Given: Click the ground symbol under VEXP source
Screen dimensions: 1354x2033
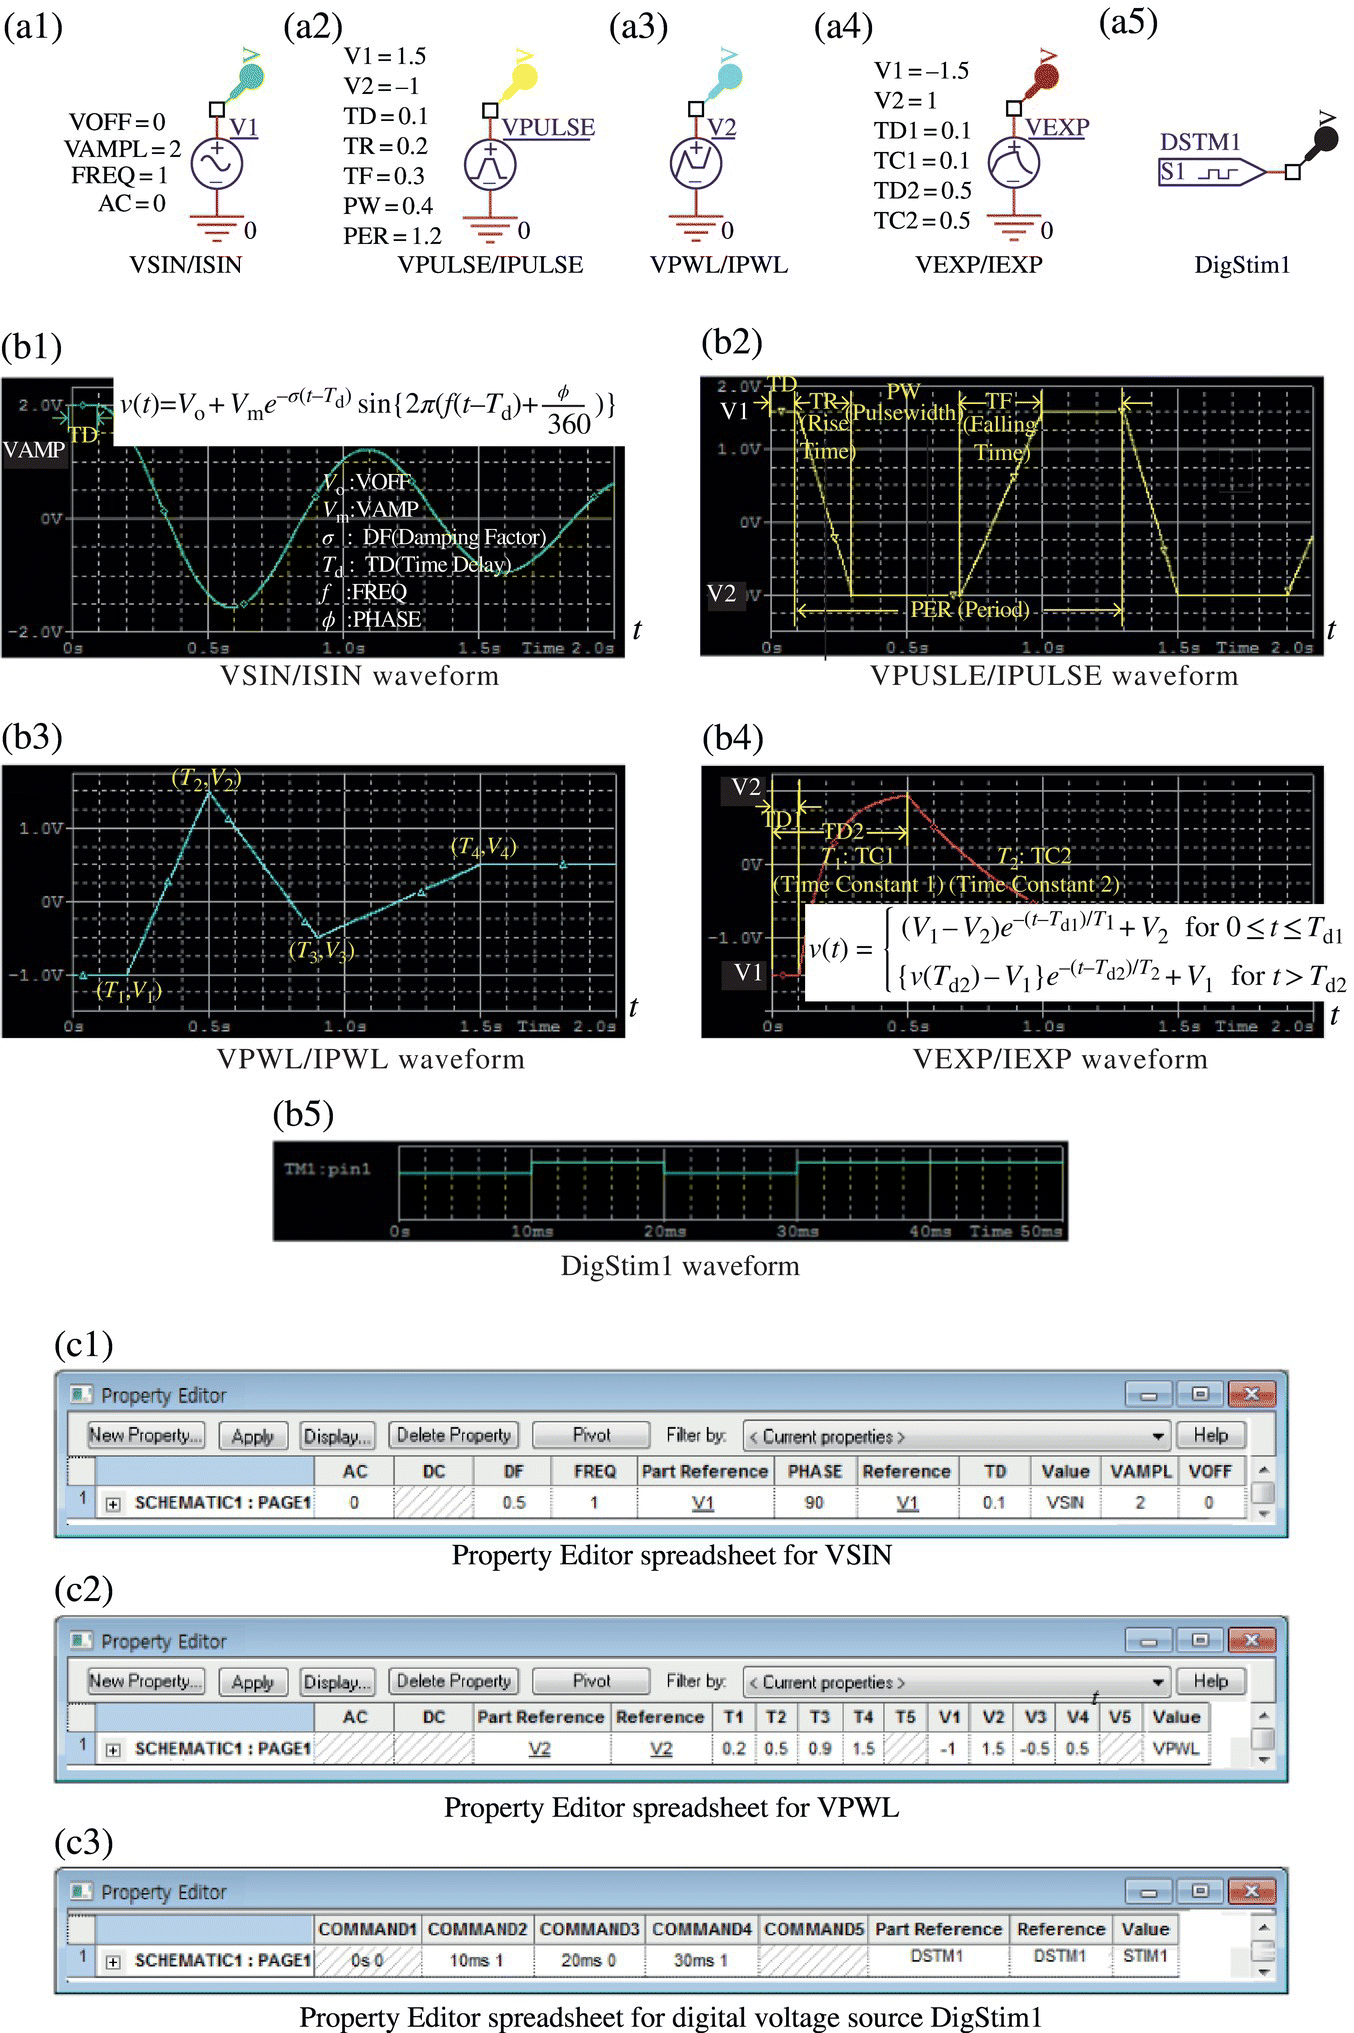Looking at the screenshot, I should pyautogui.click(x=1014, y=228).
